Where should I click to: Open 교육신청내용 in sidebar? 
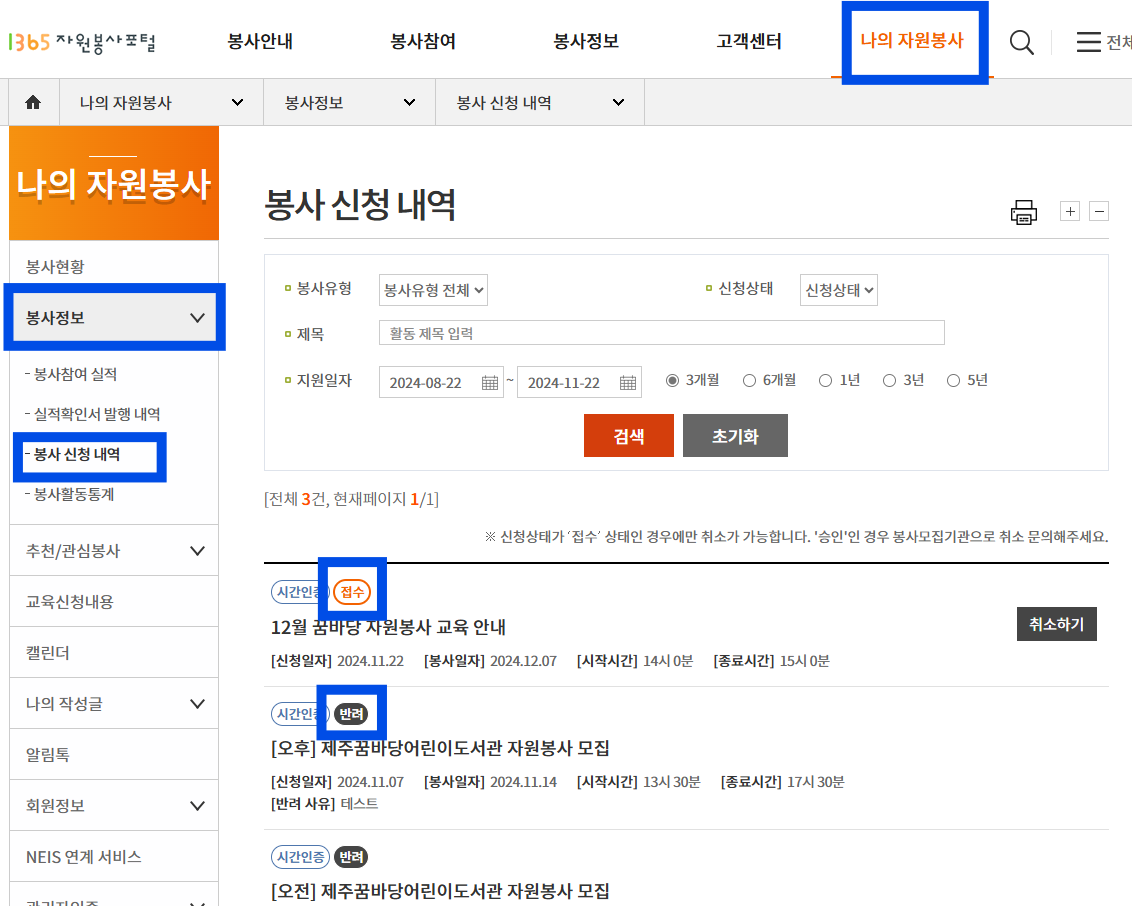click(114, 601)
